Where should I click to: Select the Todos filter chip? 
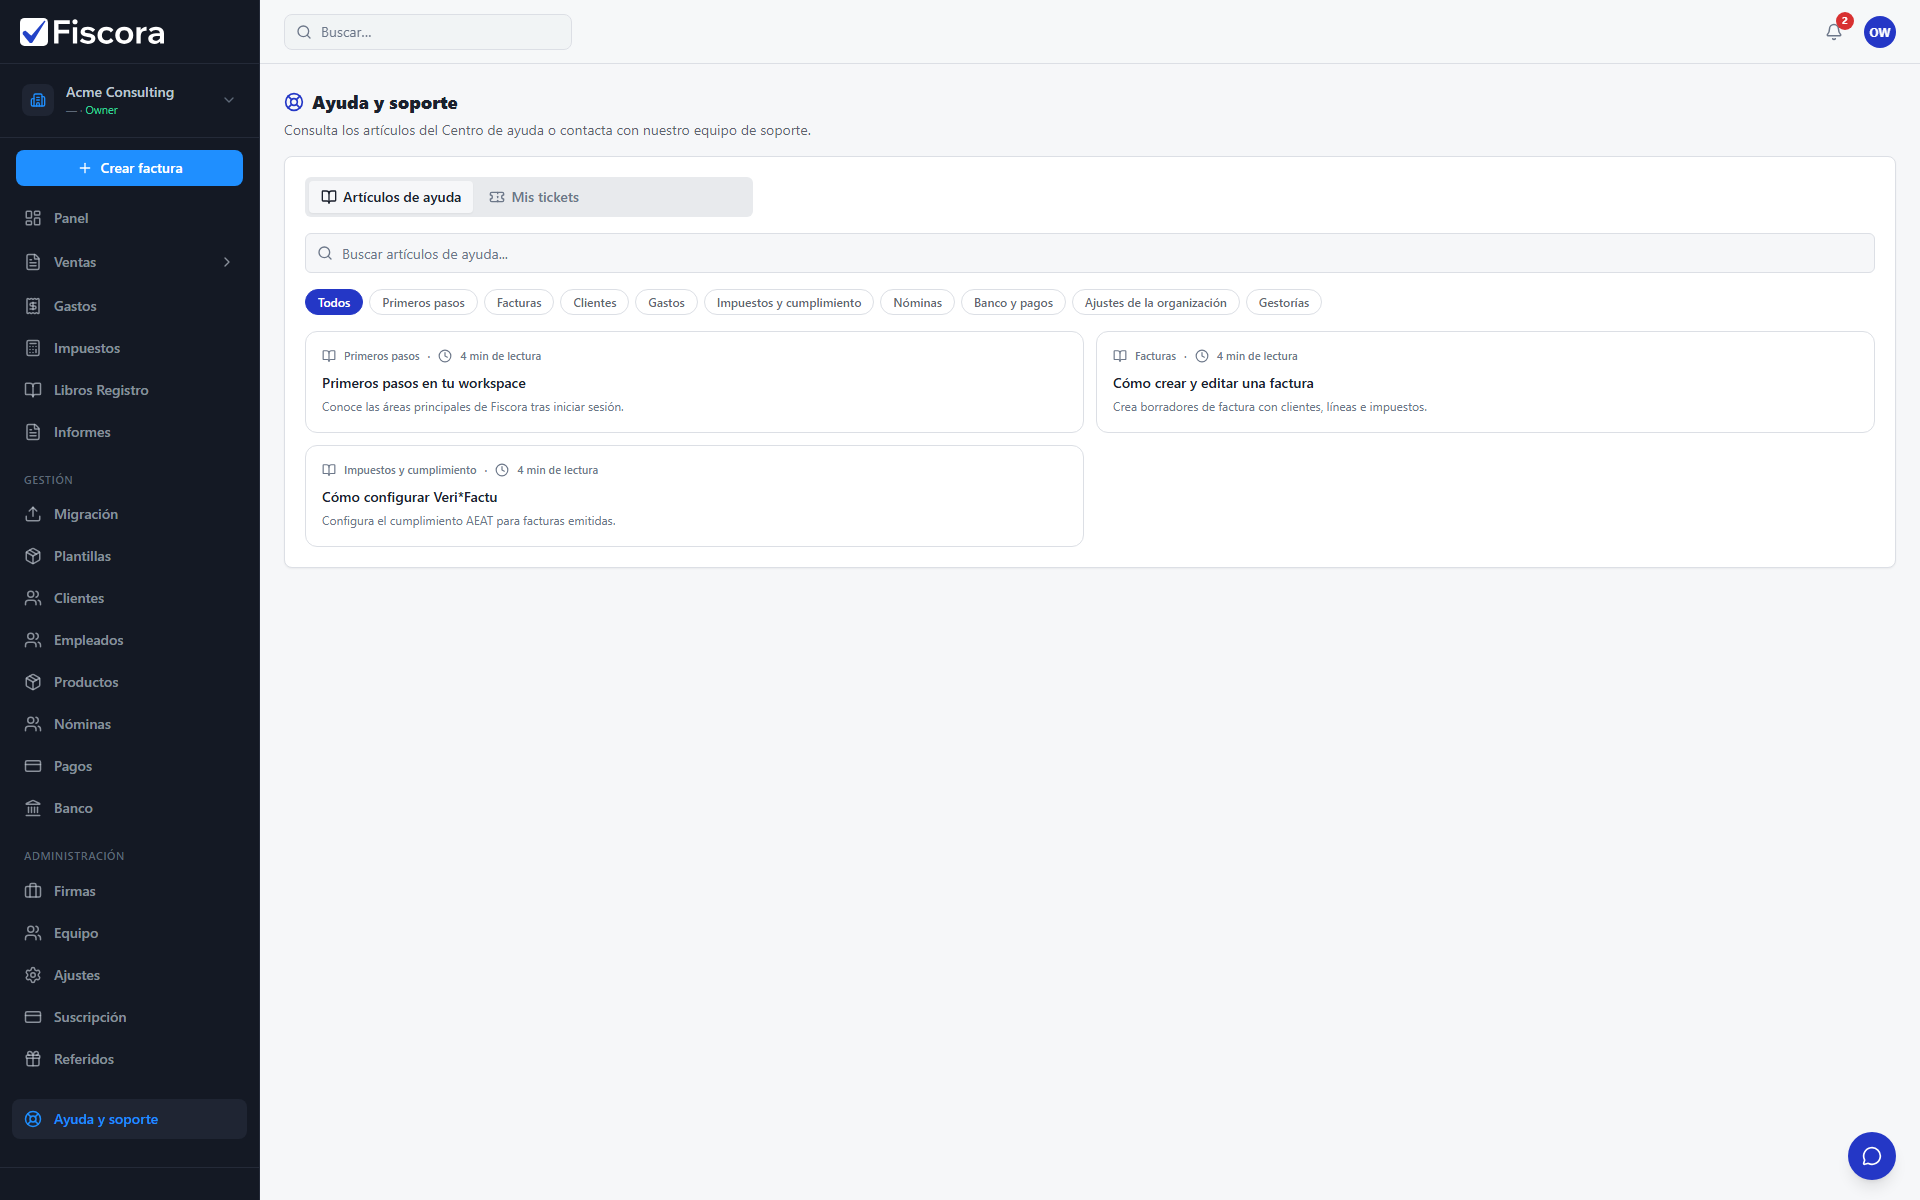[334, 303]
